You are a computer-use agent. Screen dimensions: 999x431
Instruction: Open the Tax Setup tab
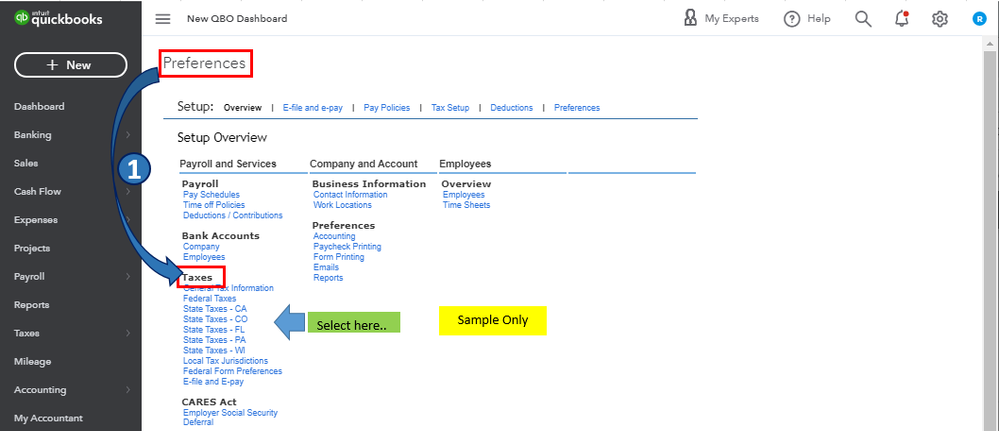click(450, 108)
